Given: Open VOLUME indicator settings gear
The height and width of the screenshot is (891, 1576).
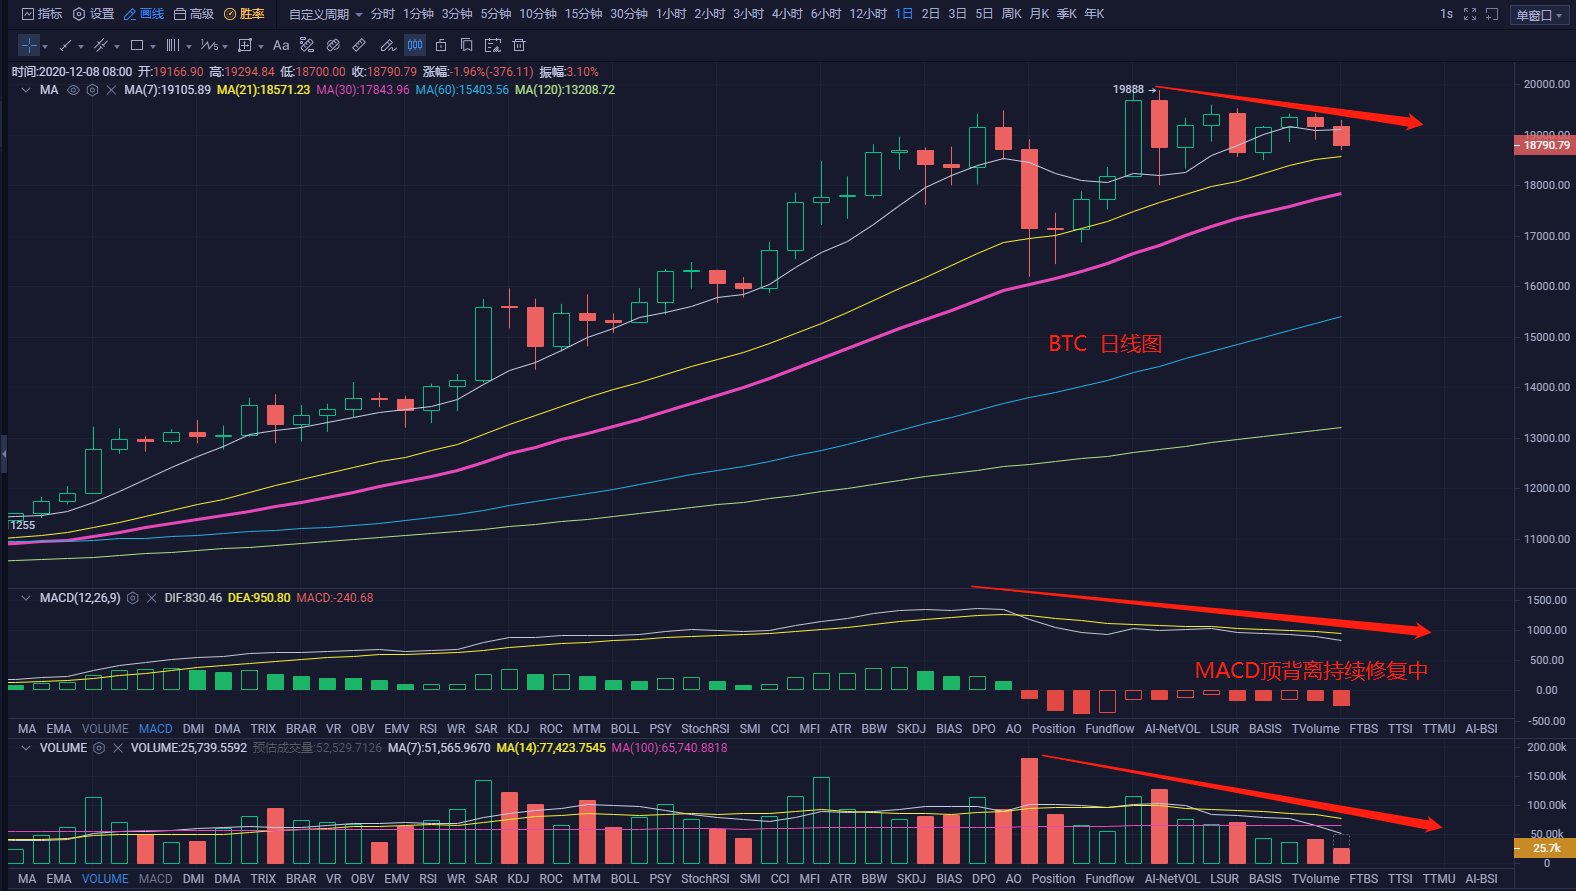Looking at the screenshot, I should pyautogui.click(x=99, y=748).
